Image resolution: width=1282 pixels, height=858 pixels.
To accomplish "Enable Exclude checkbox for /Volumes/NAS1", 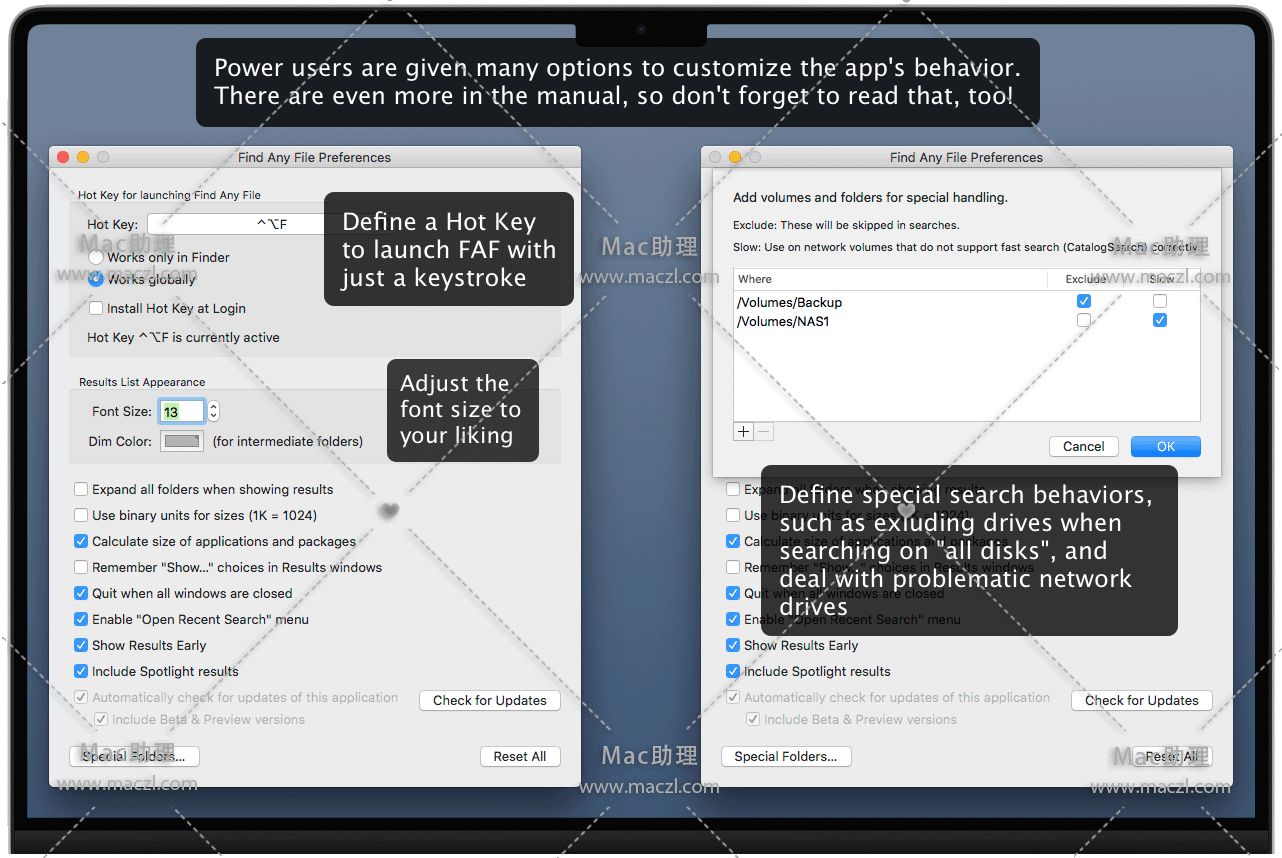I will [x=1083, y=321].
